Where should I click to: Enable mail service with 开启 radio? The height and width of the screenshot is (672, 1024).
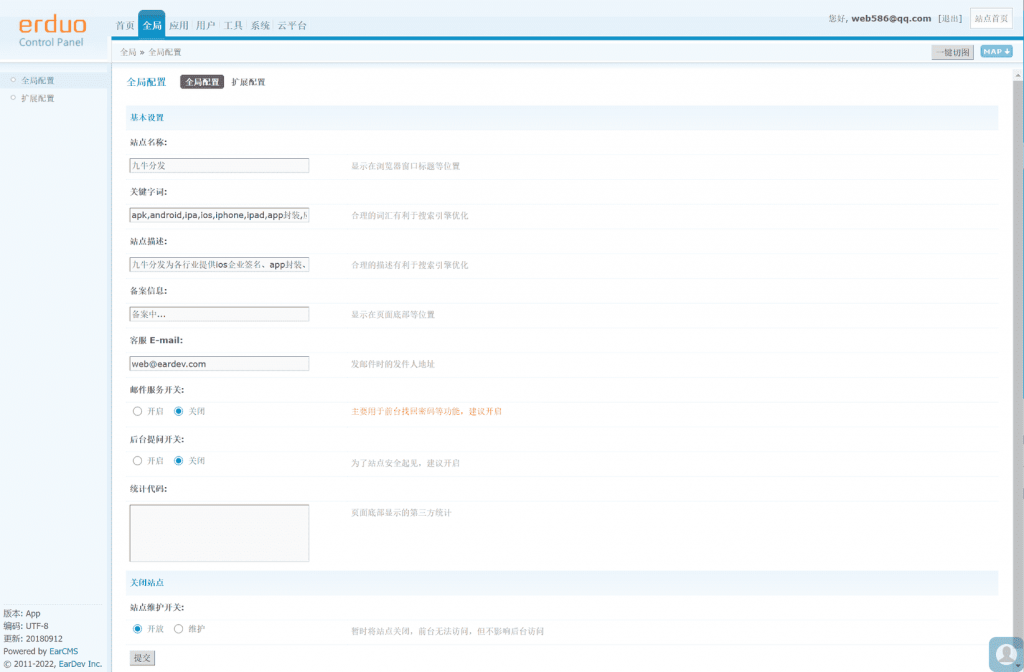click(138, 411)
